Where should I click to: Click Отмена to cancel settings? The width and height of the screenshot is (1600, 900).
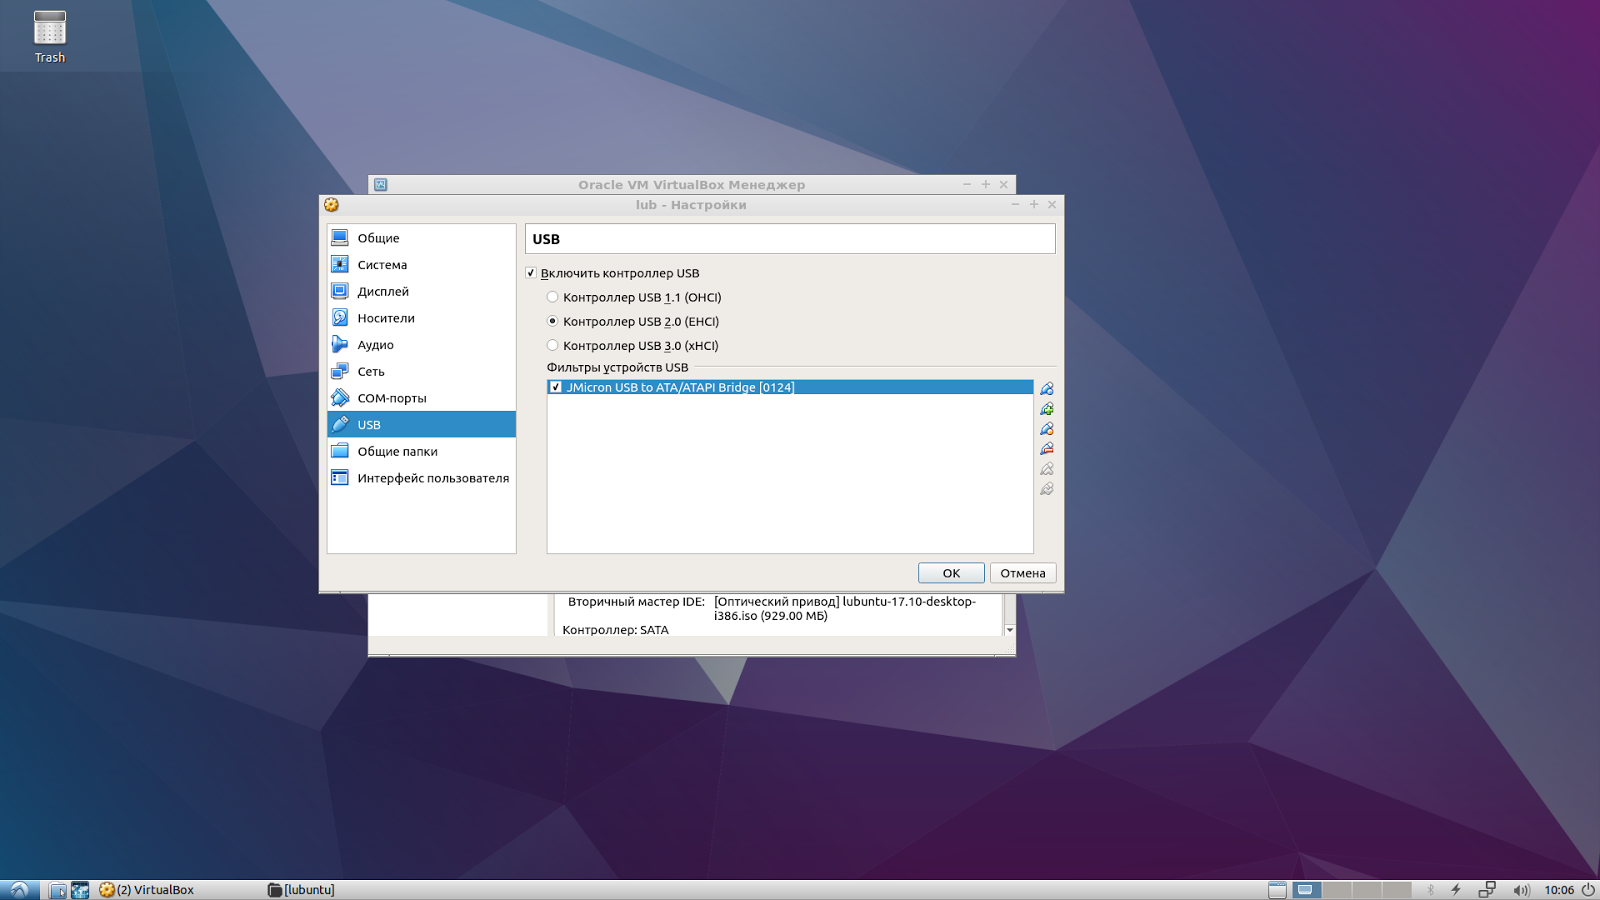coord(1023,573)
